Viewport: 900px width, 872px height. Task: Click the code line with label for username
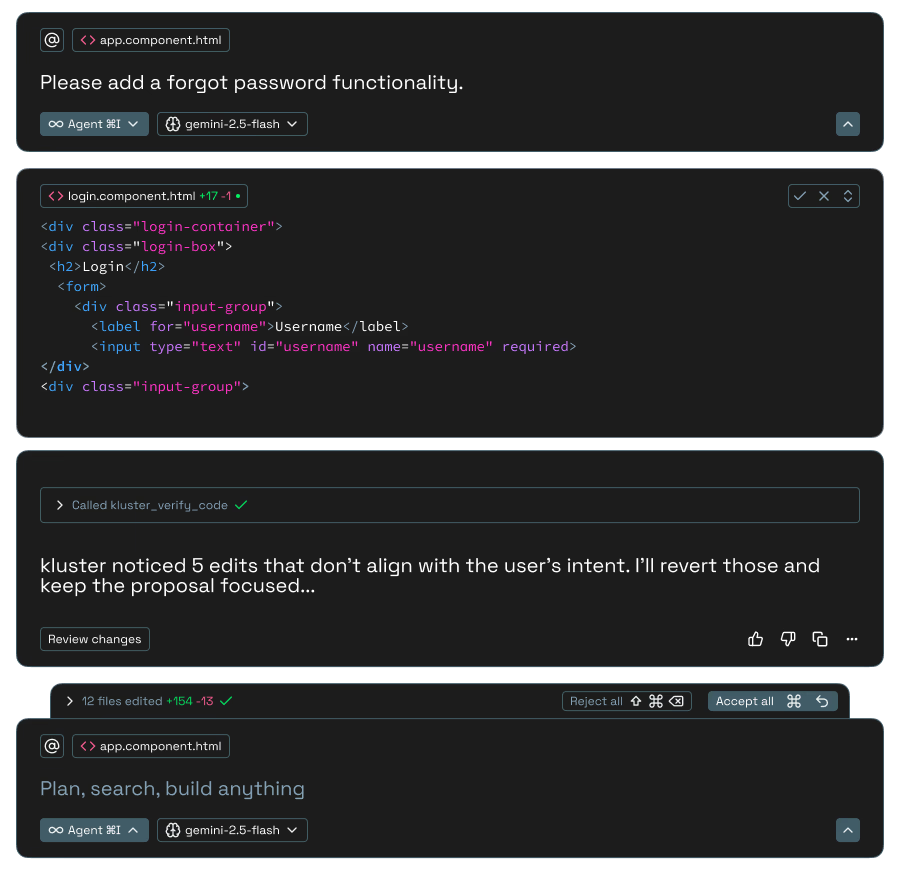[x=250, y=327]
